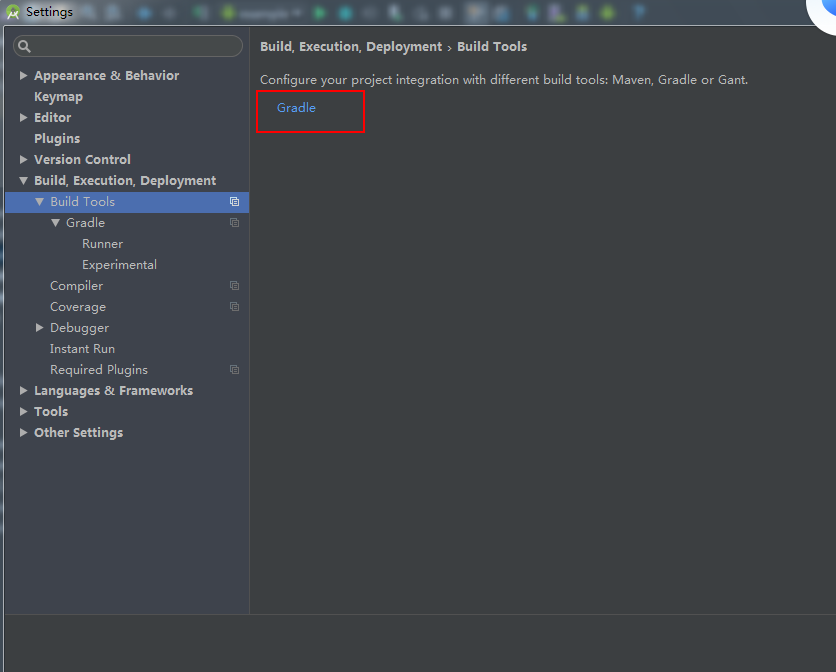This screenshot has width=836, height=672.
Task: Expand the Other Settings arrow
Action: [x=23, y=433]
